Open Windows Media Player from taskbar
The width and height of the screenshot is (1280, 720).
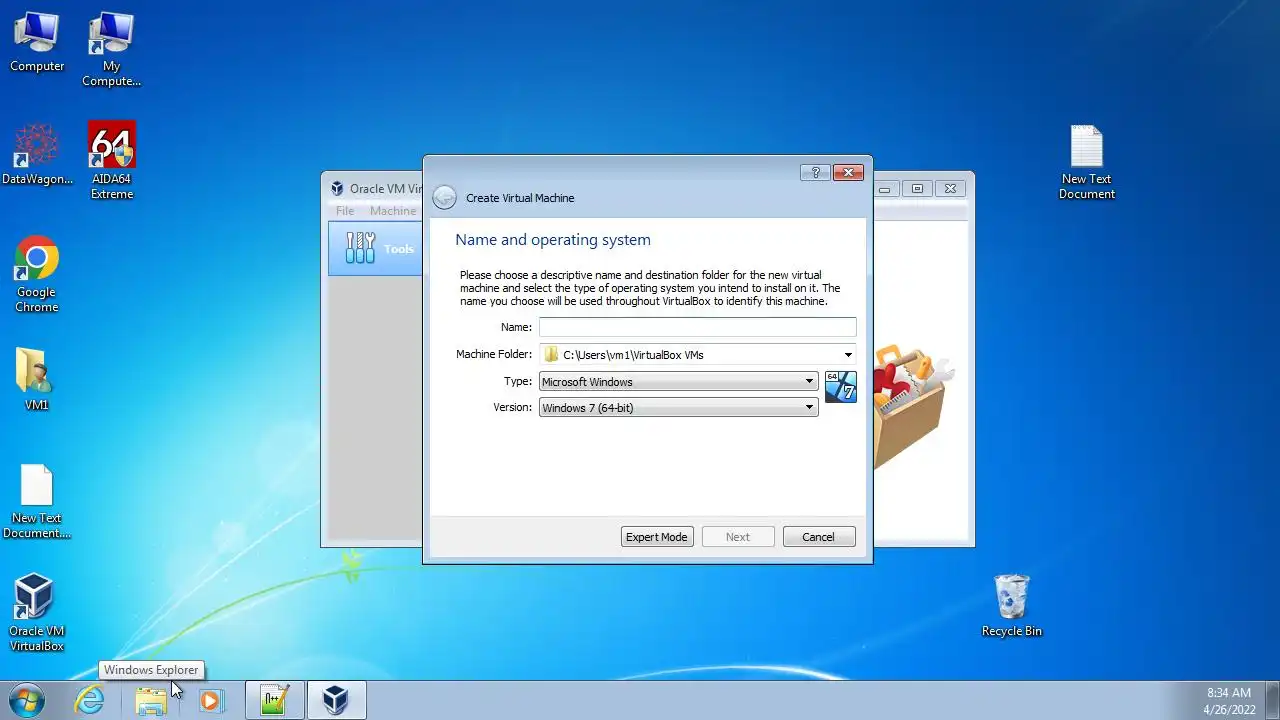tap(211, 700)
